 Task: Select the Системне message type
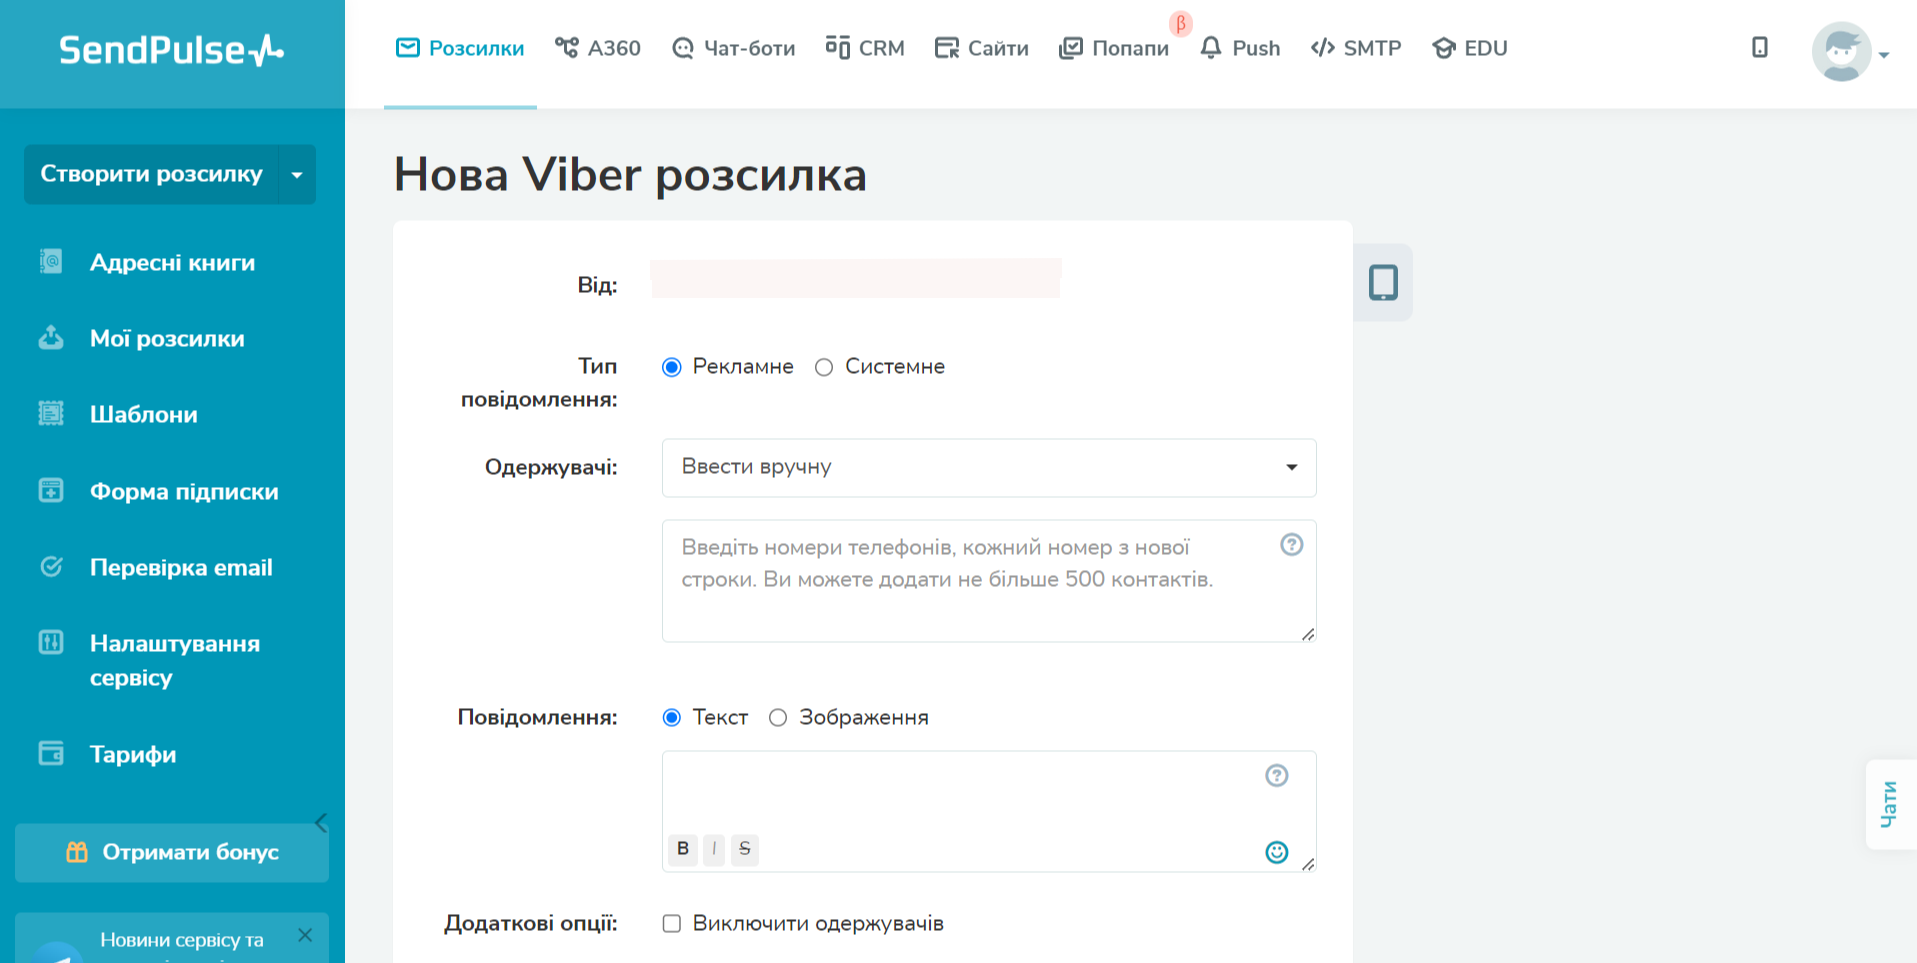click(824, 367)
